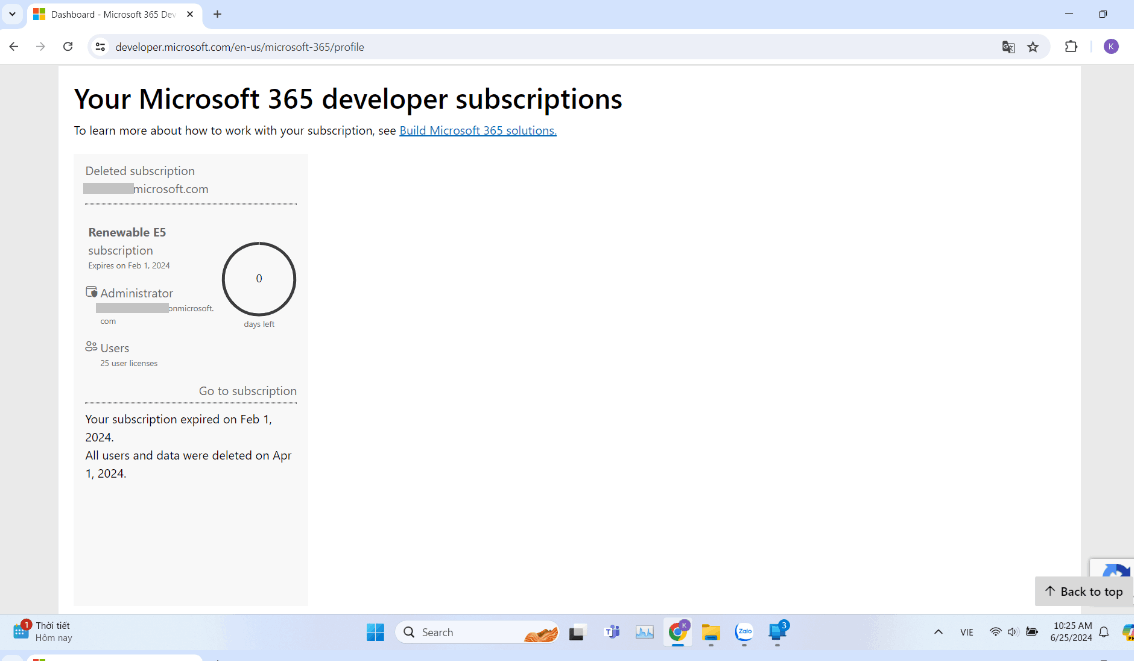Open clock showing 10:25 AM
Viewport: 1134px width, 661px height.
click(1072, 631)
